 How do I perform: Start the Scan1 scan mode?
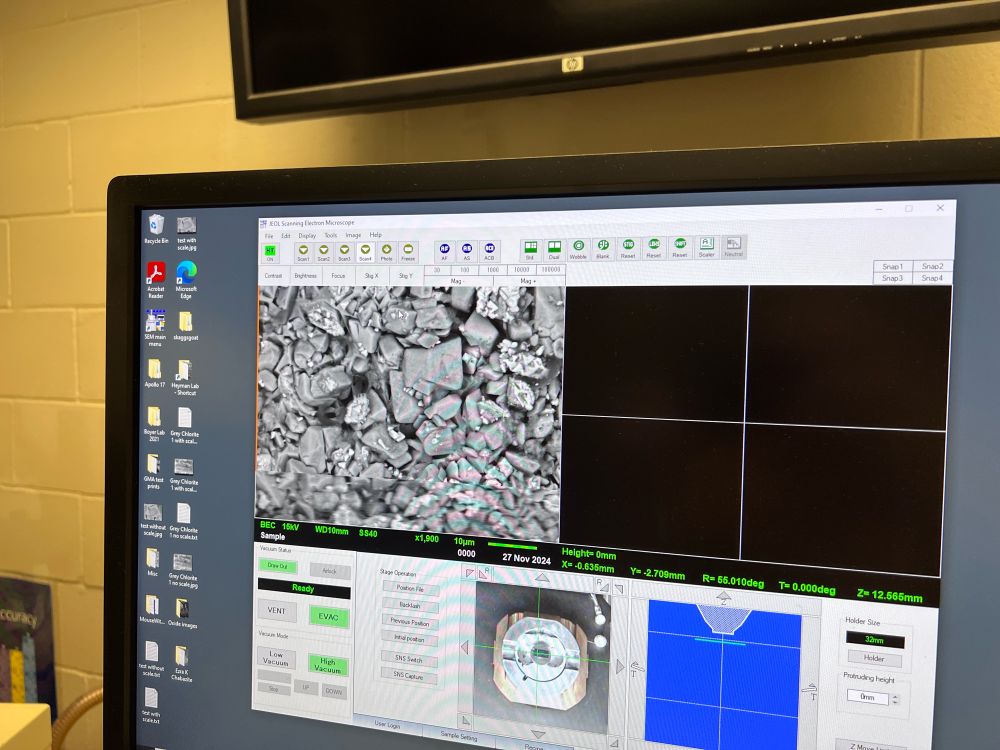[x=304, y=253]
